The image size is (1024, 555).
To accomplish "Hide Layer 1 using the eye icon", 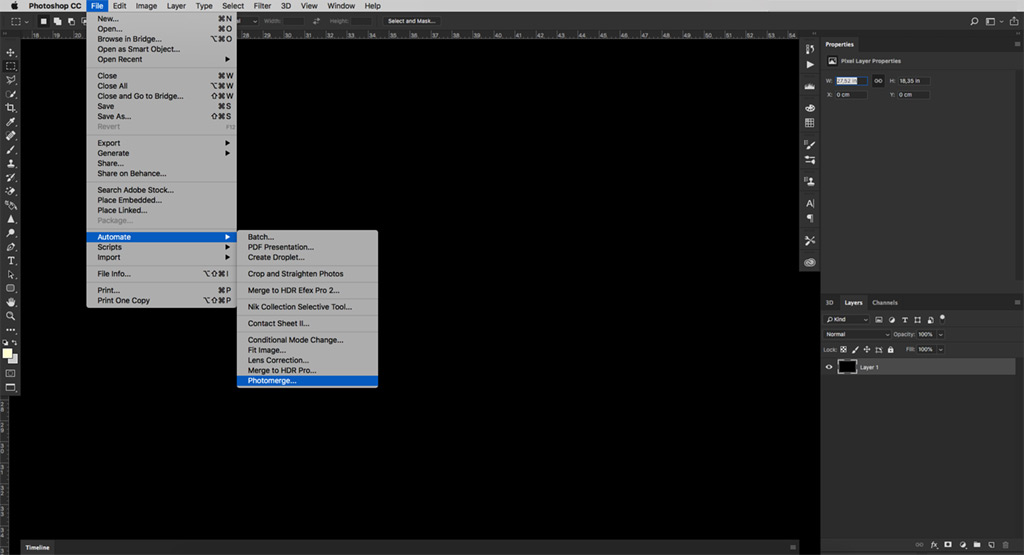I will click(829, 367).
